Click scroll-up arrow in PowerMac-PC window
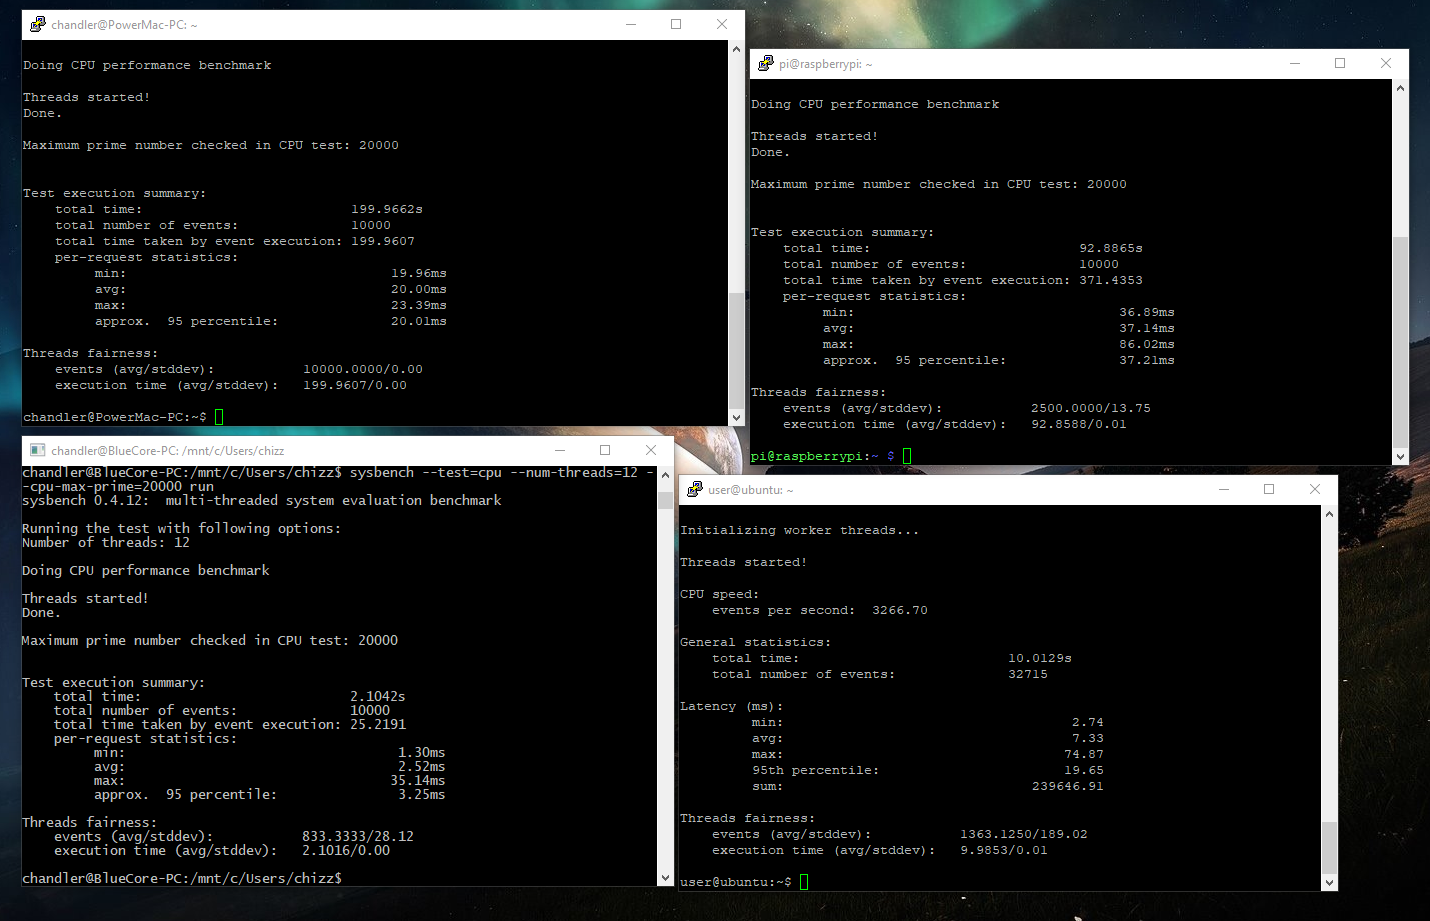 (x=737, y=48)
